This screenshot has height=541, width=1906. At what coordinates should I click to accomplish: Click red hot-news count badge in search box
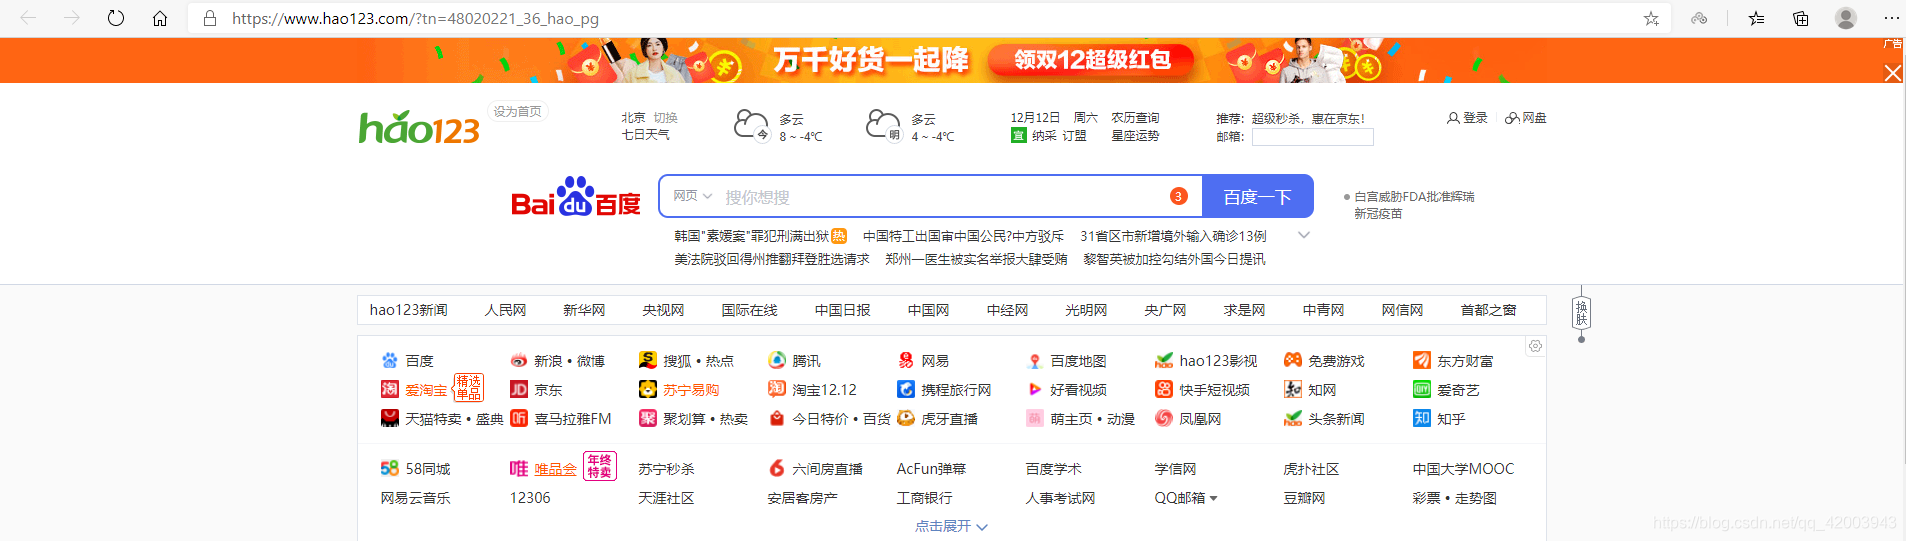click(x=1179, y=196)
